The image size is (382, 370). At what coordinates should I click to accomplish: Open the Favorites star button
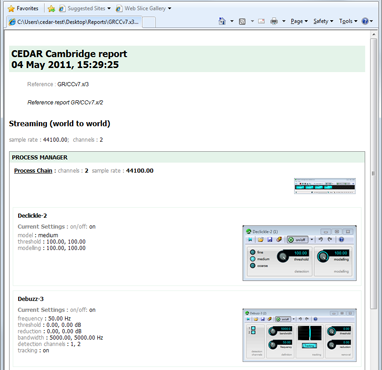click(x=23, y=8)
